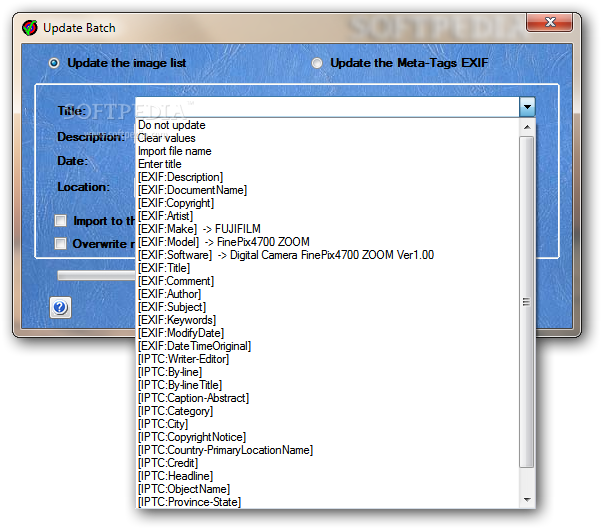This screenshot has width=602, height=529.
Task: Select [IPTC:City] entry
Action: point(328,424)
